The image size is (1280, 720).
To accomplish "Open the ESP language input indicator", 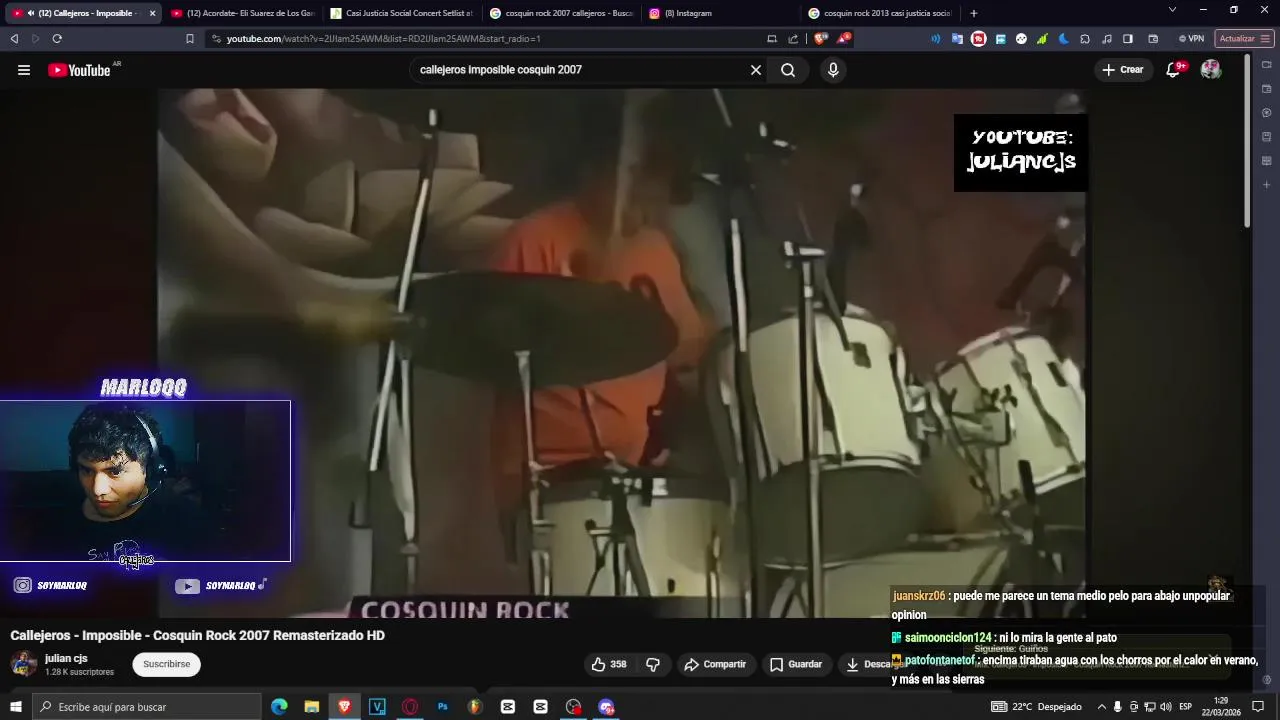I will click(x=1186, y=707).
